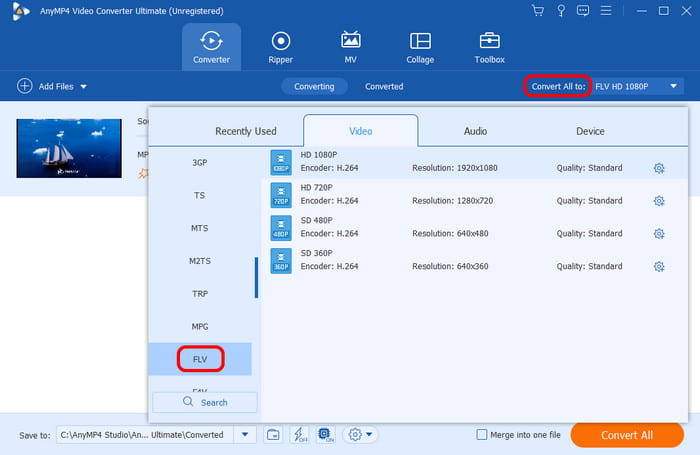Screen dimensions: 700x455
Task: Click the AnyMP4 app logo icon
Action: coord(20,11)
